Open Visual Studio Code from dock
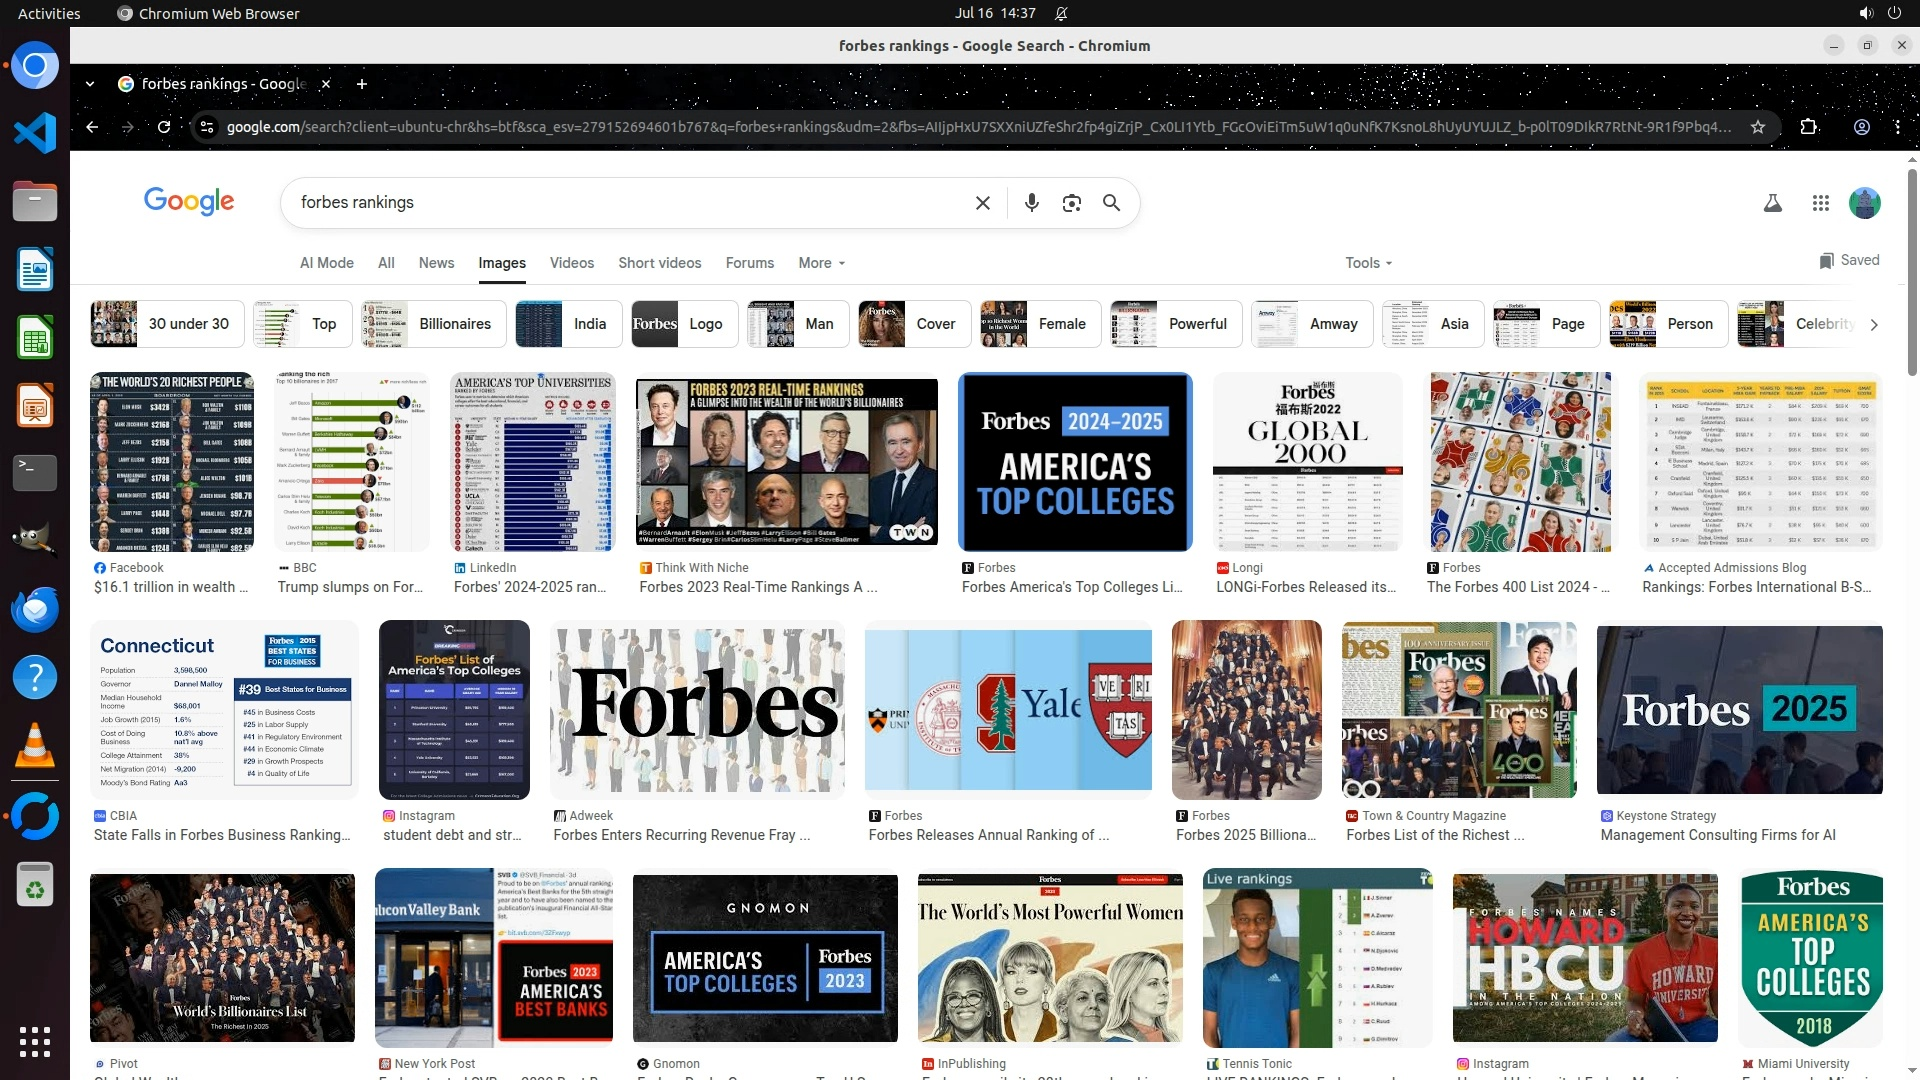The height and width of the screenshot is (1080, 1920). [35, 133]
